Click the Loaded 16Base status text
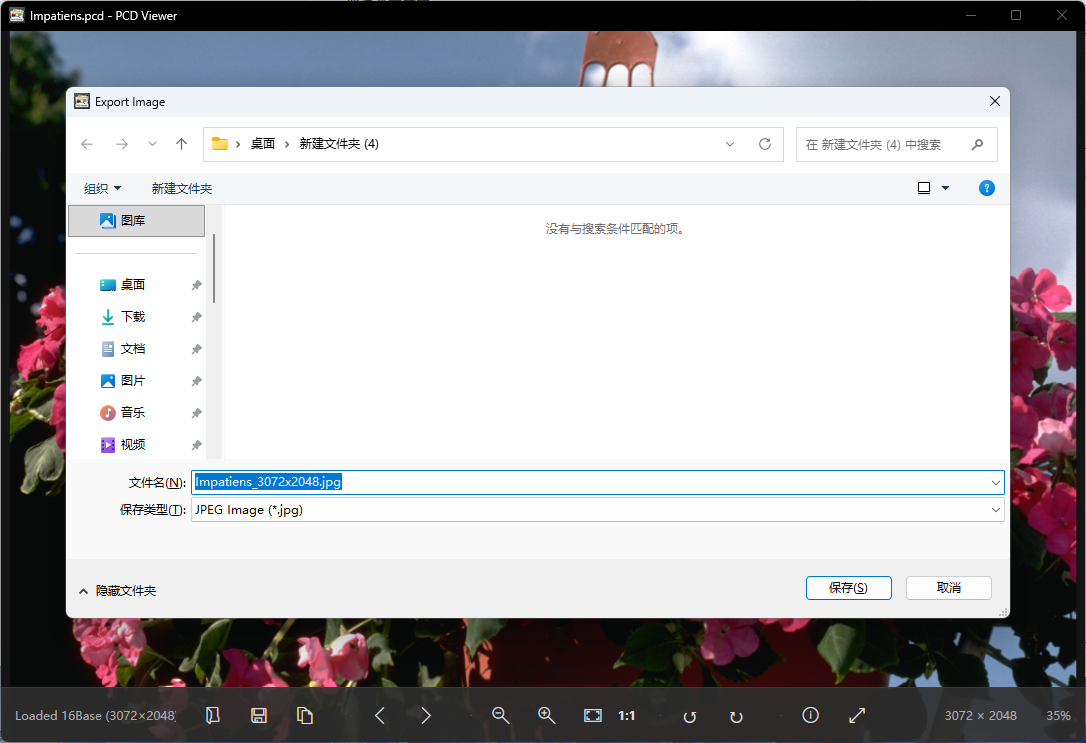The height and width of the screenshot is (743, 1086). pyautogui.click(x=95, y=715)
